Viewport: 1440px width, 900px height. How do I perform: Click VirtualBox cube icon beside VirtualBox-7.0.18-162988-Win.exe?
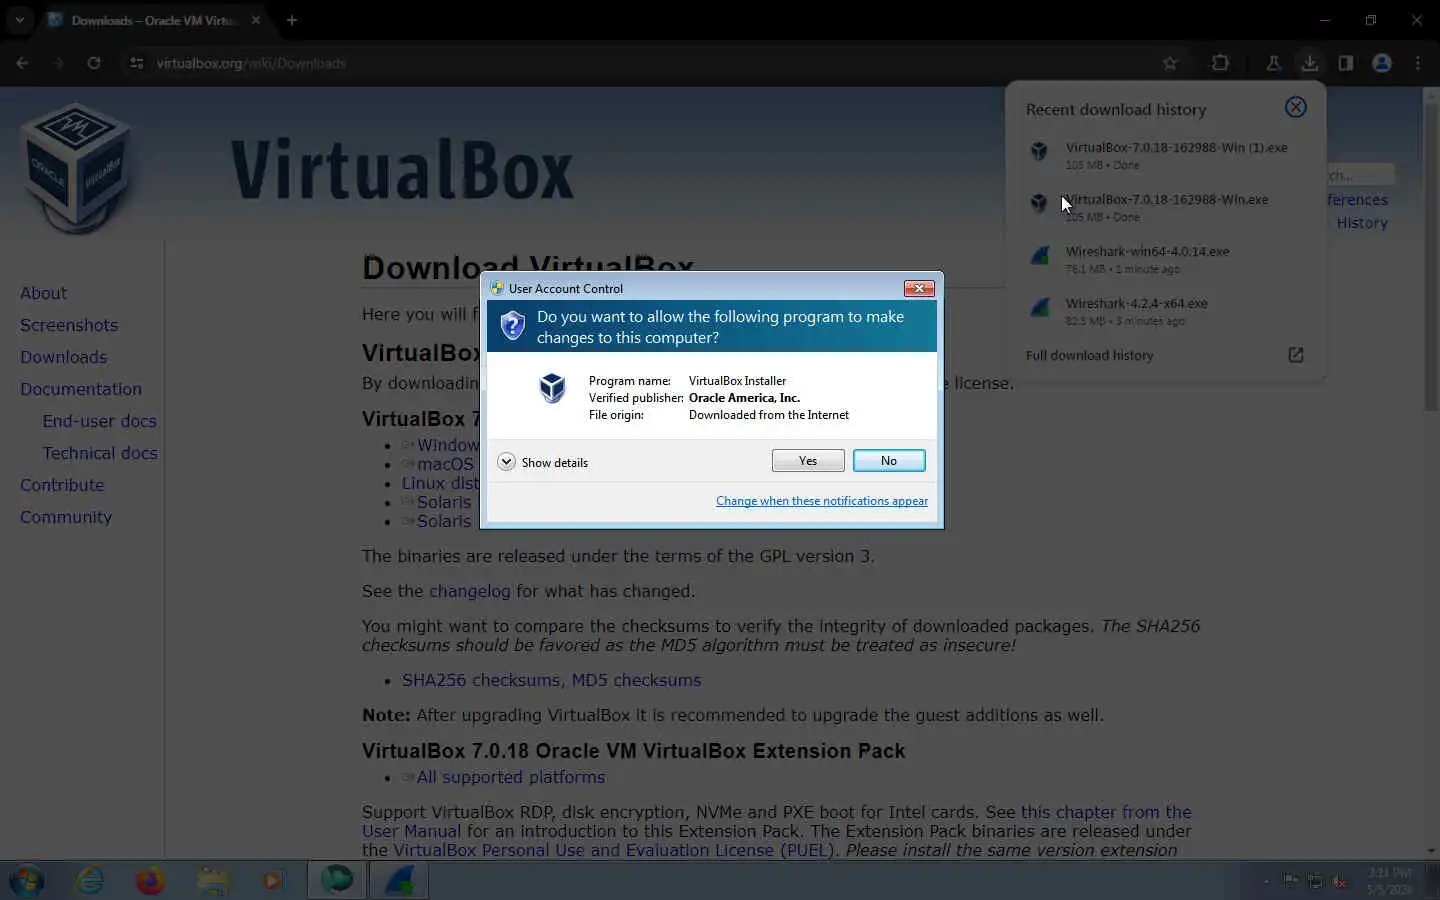point(1039,203)
